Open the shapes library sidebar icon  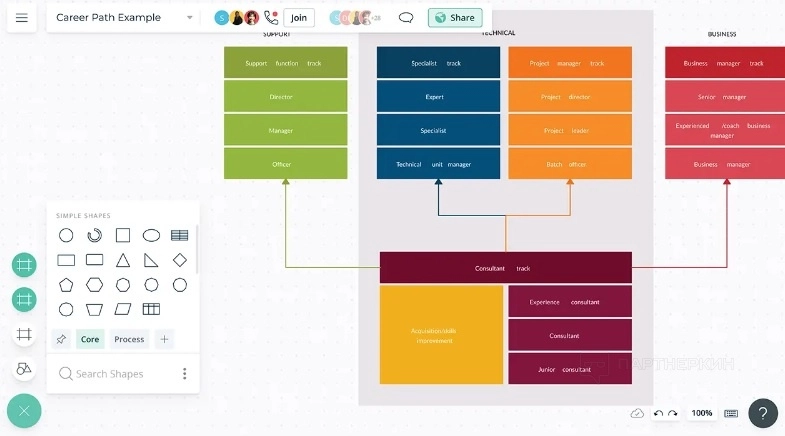[x=24, y=369]
